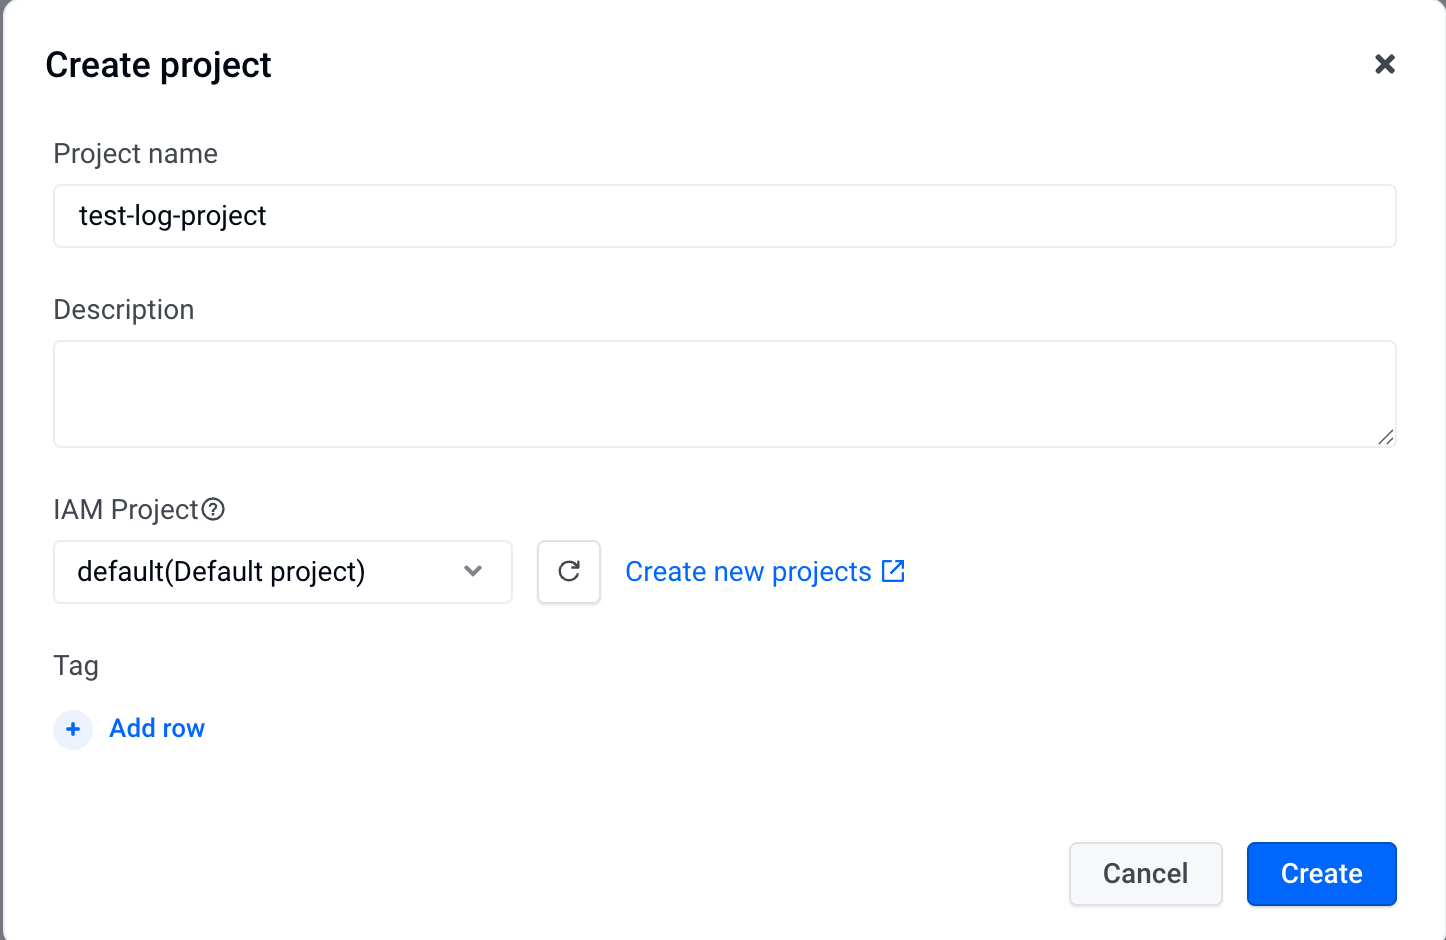The width and height of the screenshot is (1446, 940).
Task: Click the Create project dialog title
Action: click(x=159, y=65)
